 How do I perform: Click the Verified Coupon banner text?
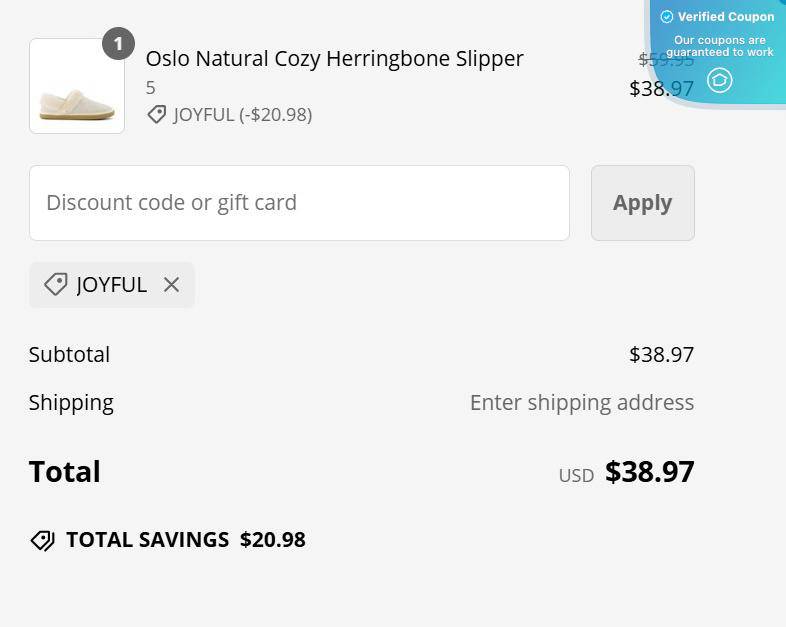coord(726,17)
